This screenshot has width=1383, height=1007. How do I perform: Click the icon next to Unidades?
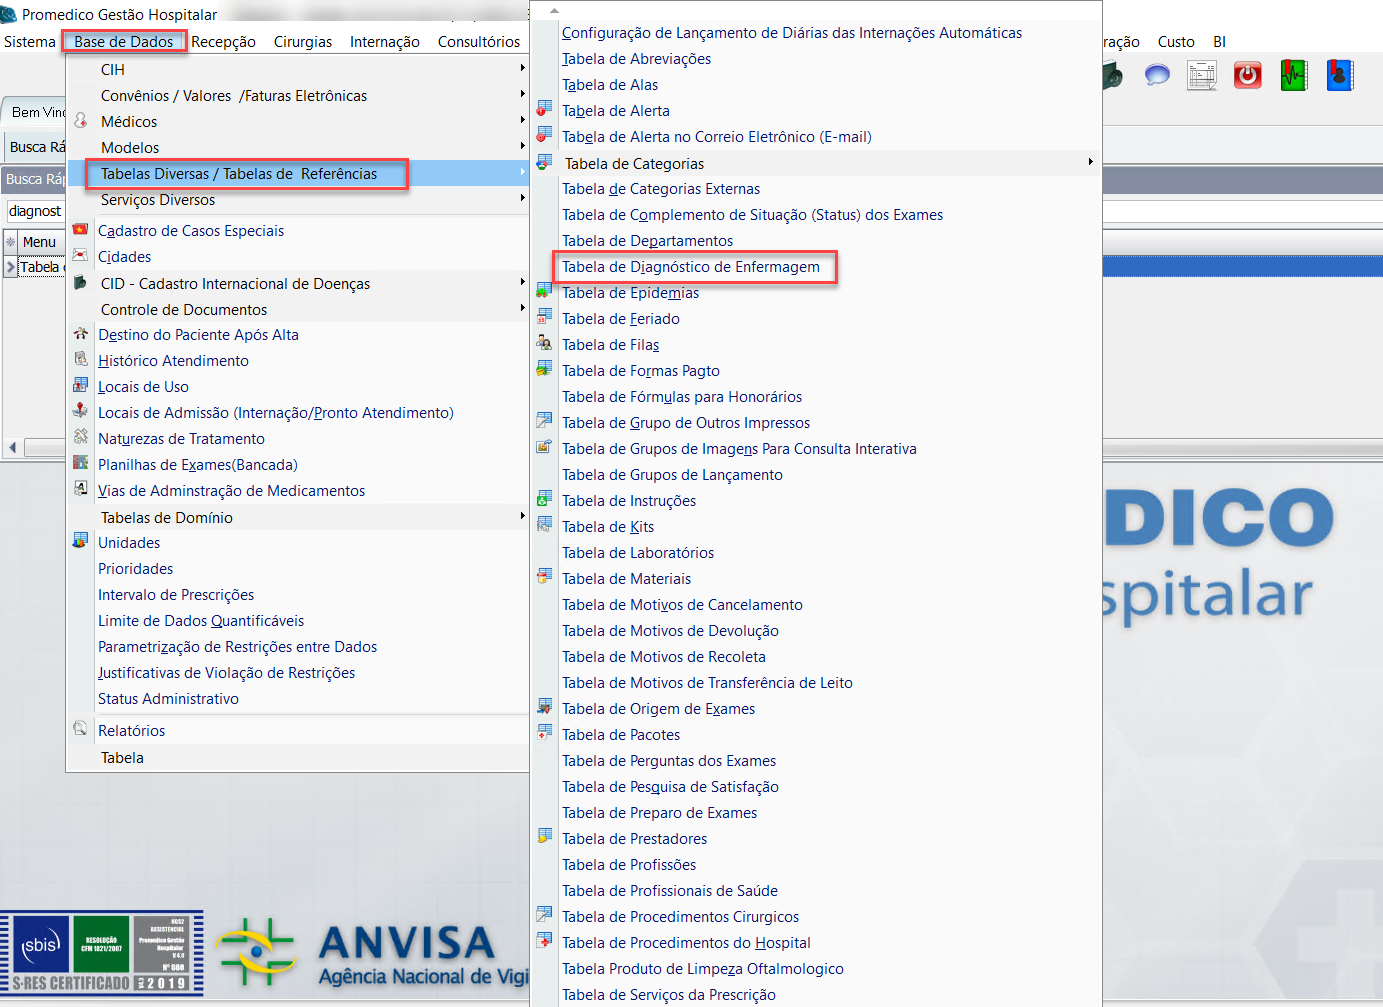pos(81,542)
